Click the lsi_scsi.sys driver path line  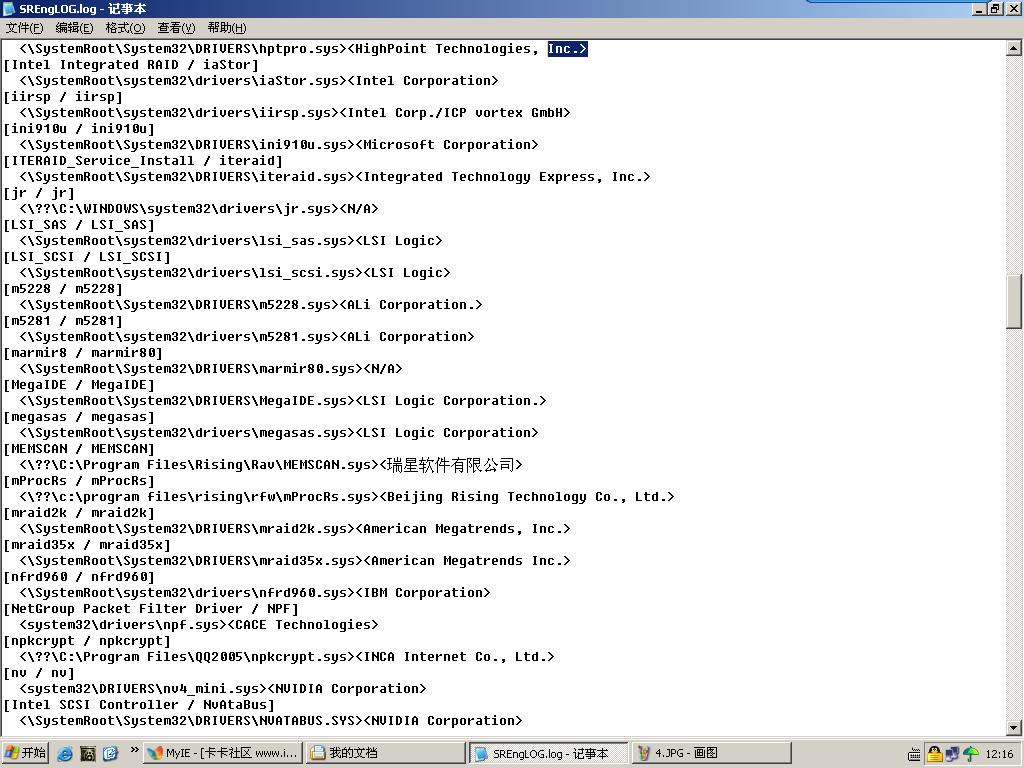pyautogui.click(x=234, y=273)
